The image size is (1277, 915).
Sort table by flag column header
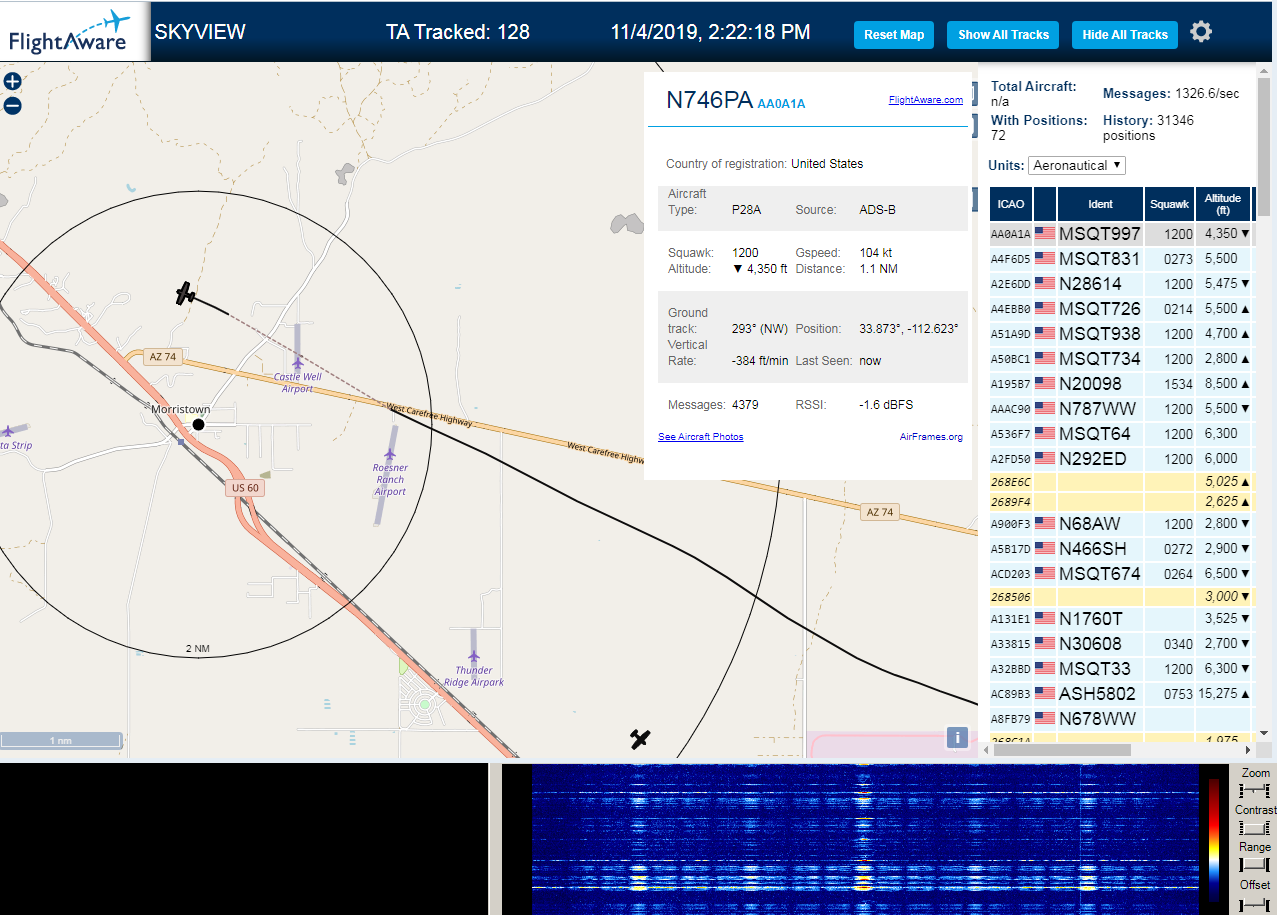point(1045,204)
